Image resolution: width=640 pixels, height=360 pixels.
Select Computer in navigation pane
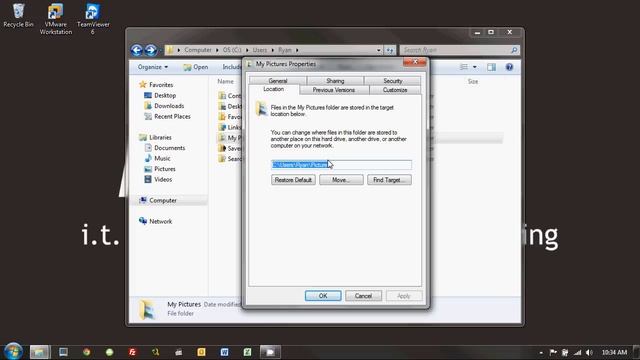pos(162,200)
